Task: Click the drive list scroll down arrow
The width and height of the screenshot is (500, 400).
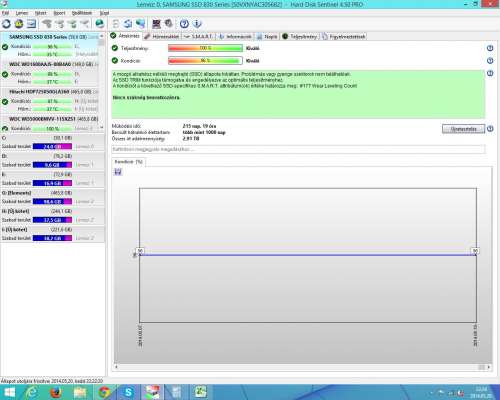Action: click(102, 128)
